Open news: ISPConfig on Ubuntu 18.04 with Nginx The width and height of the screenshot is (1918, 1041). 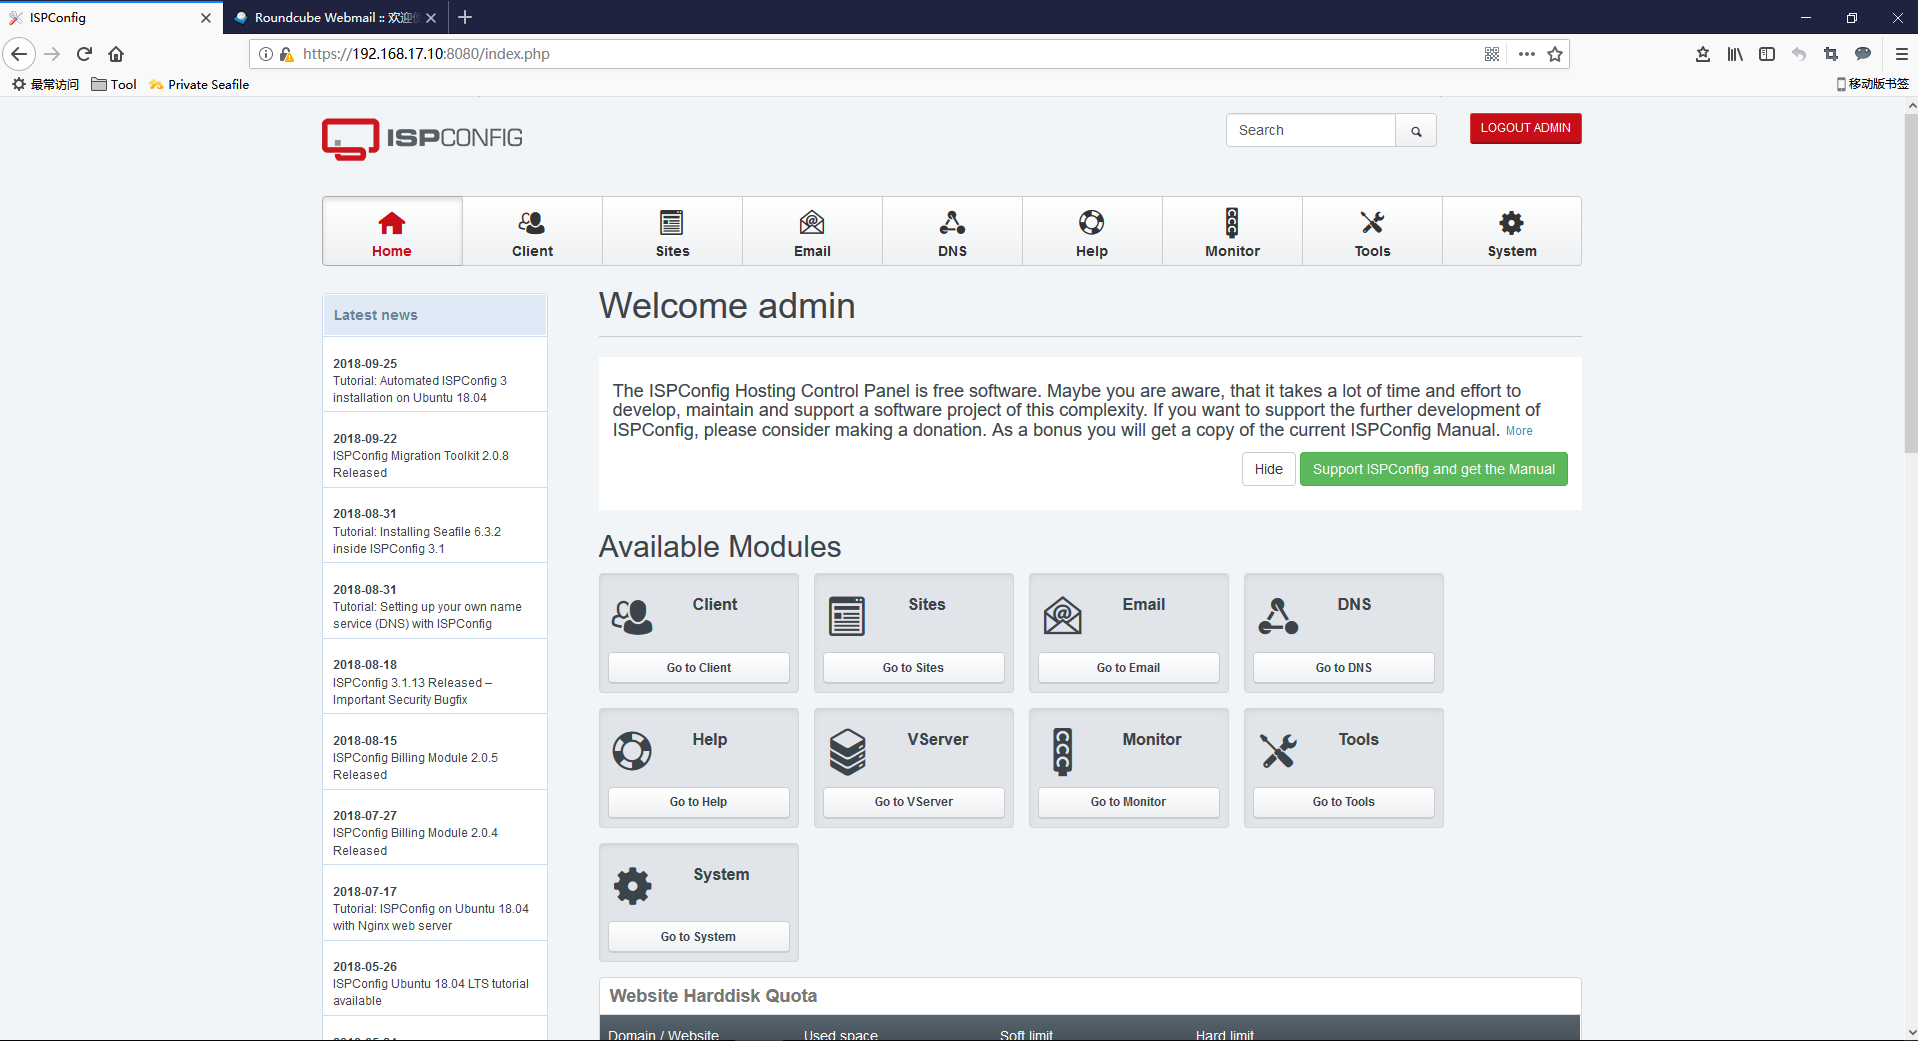(x=431, y=917)
